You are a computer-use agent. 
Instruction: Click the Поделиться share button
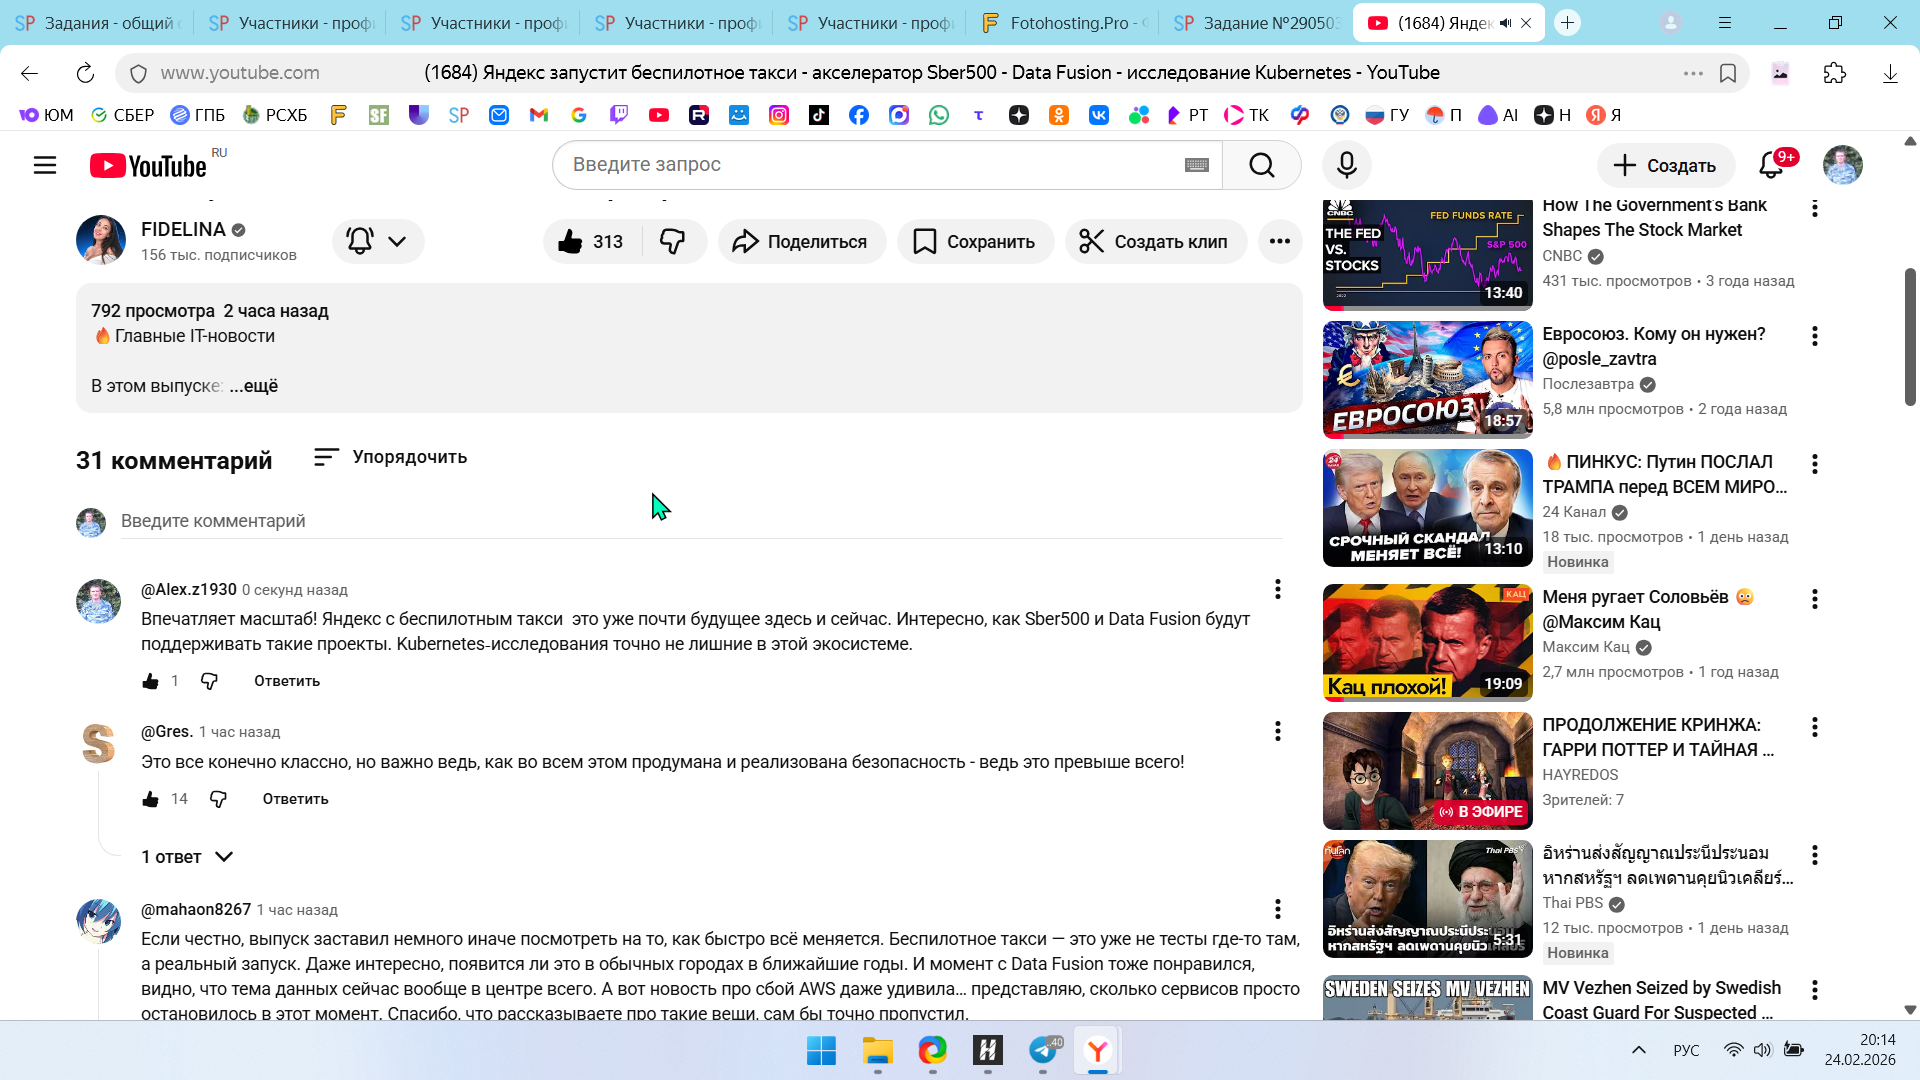point(800,241)
